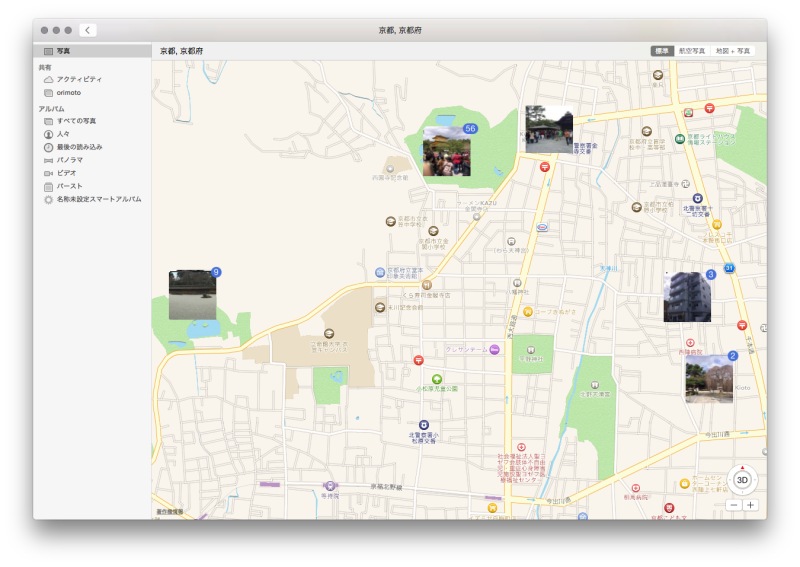The width and height of the screenshot is (800, 567).
Task: Click the わら天神宮 shrine marker
Action: click(x=511, y=241)
